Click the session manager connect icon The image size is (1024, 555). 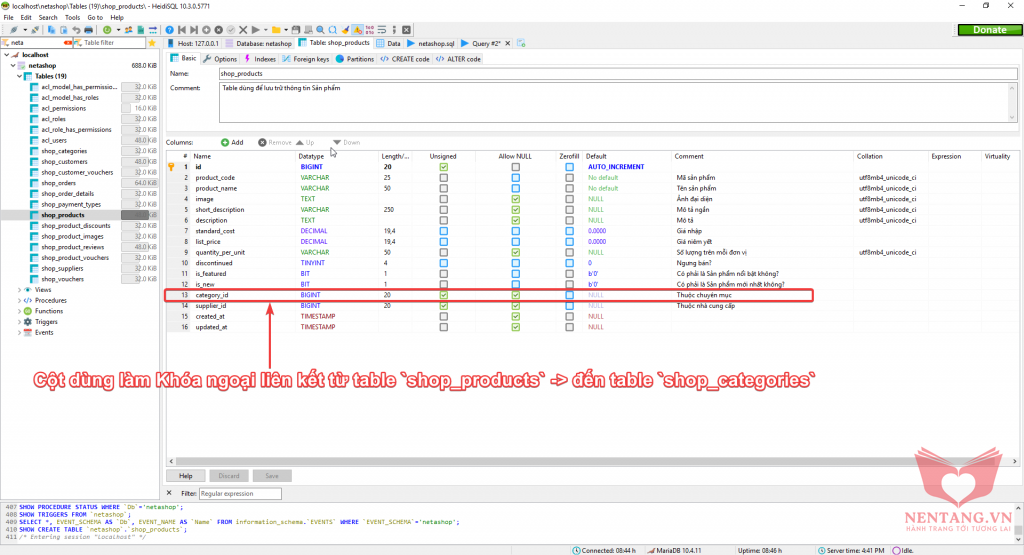(14, 29)
